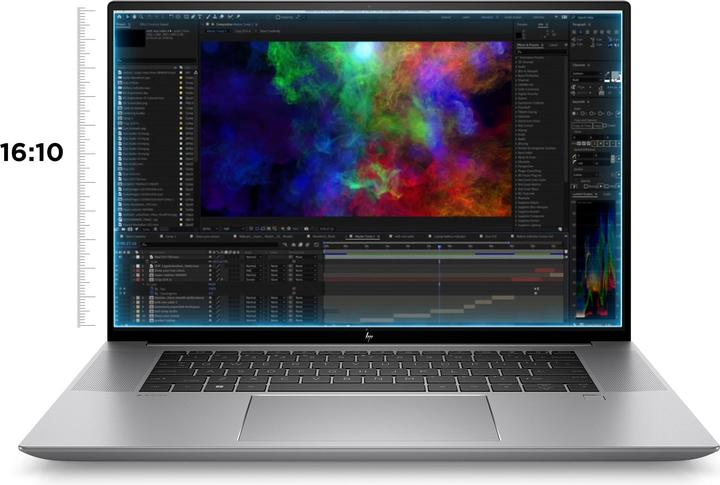
Task: Click the Project panel search field
Action: pos(157,60)
